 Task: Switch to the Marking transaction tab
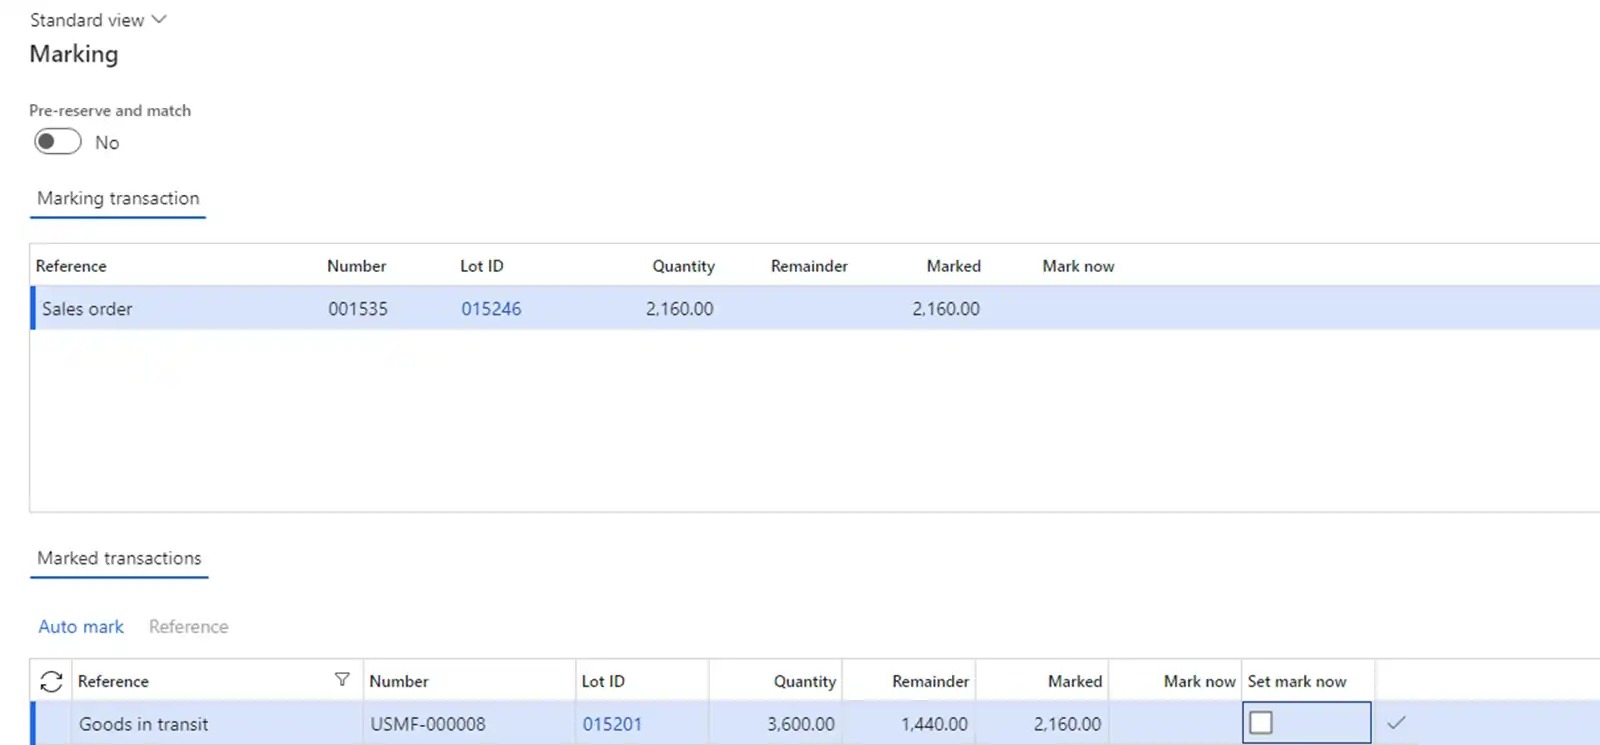118,198
